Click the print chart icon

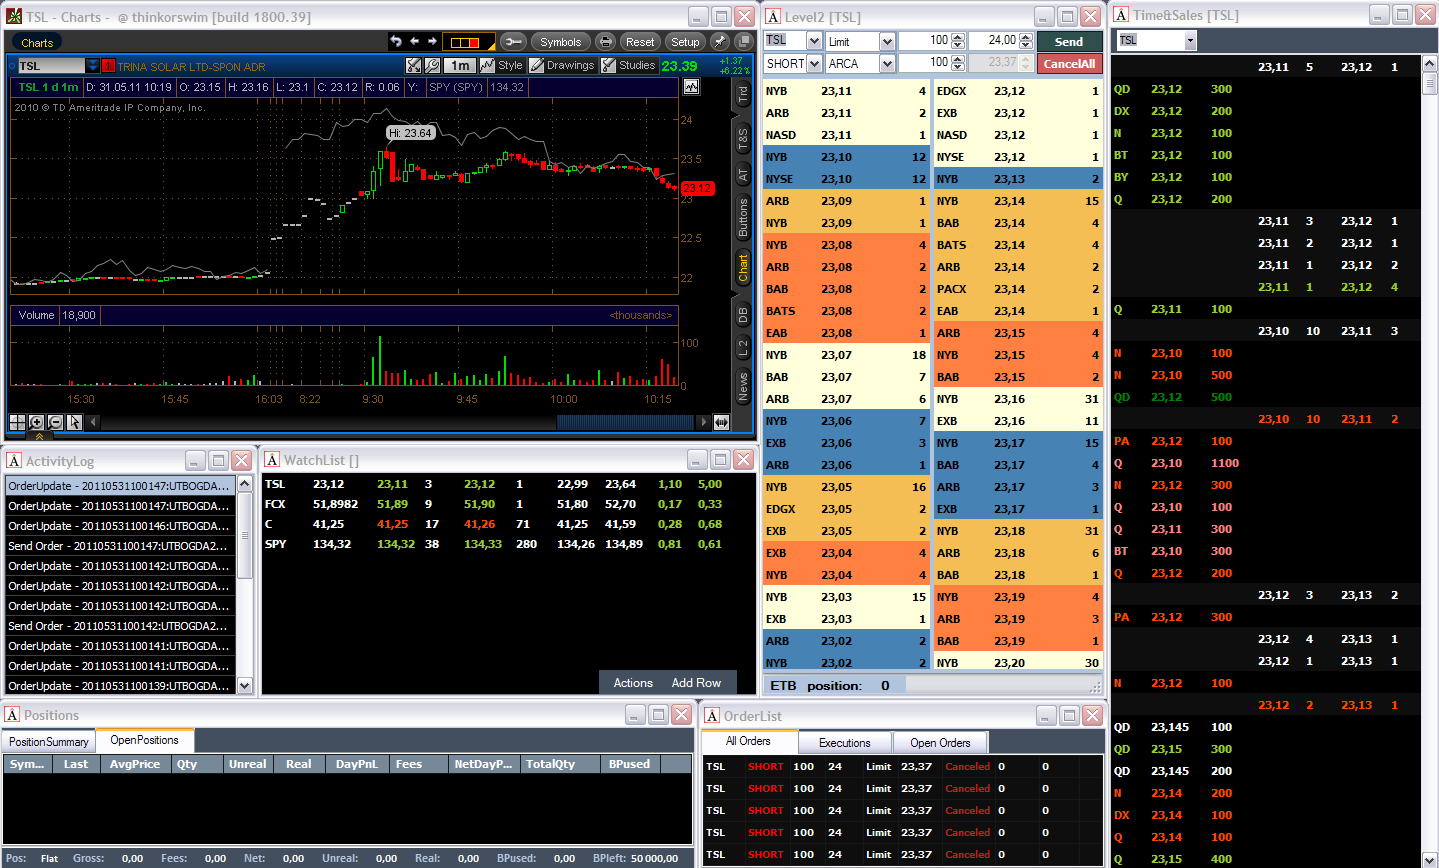(605, 42)
